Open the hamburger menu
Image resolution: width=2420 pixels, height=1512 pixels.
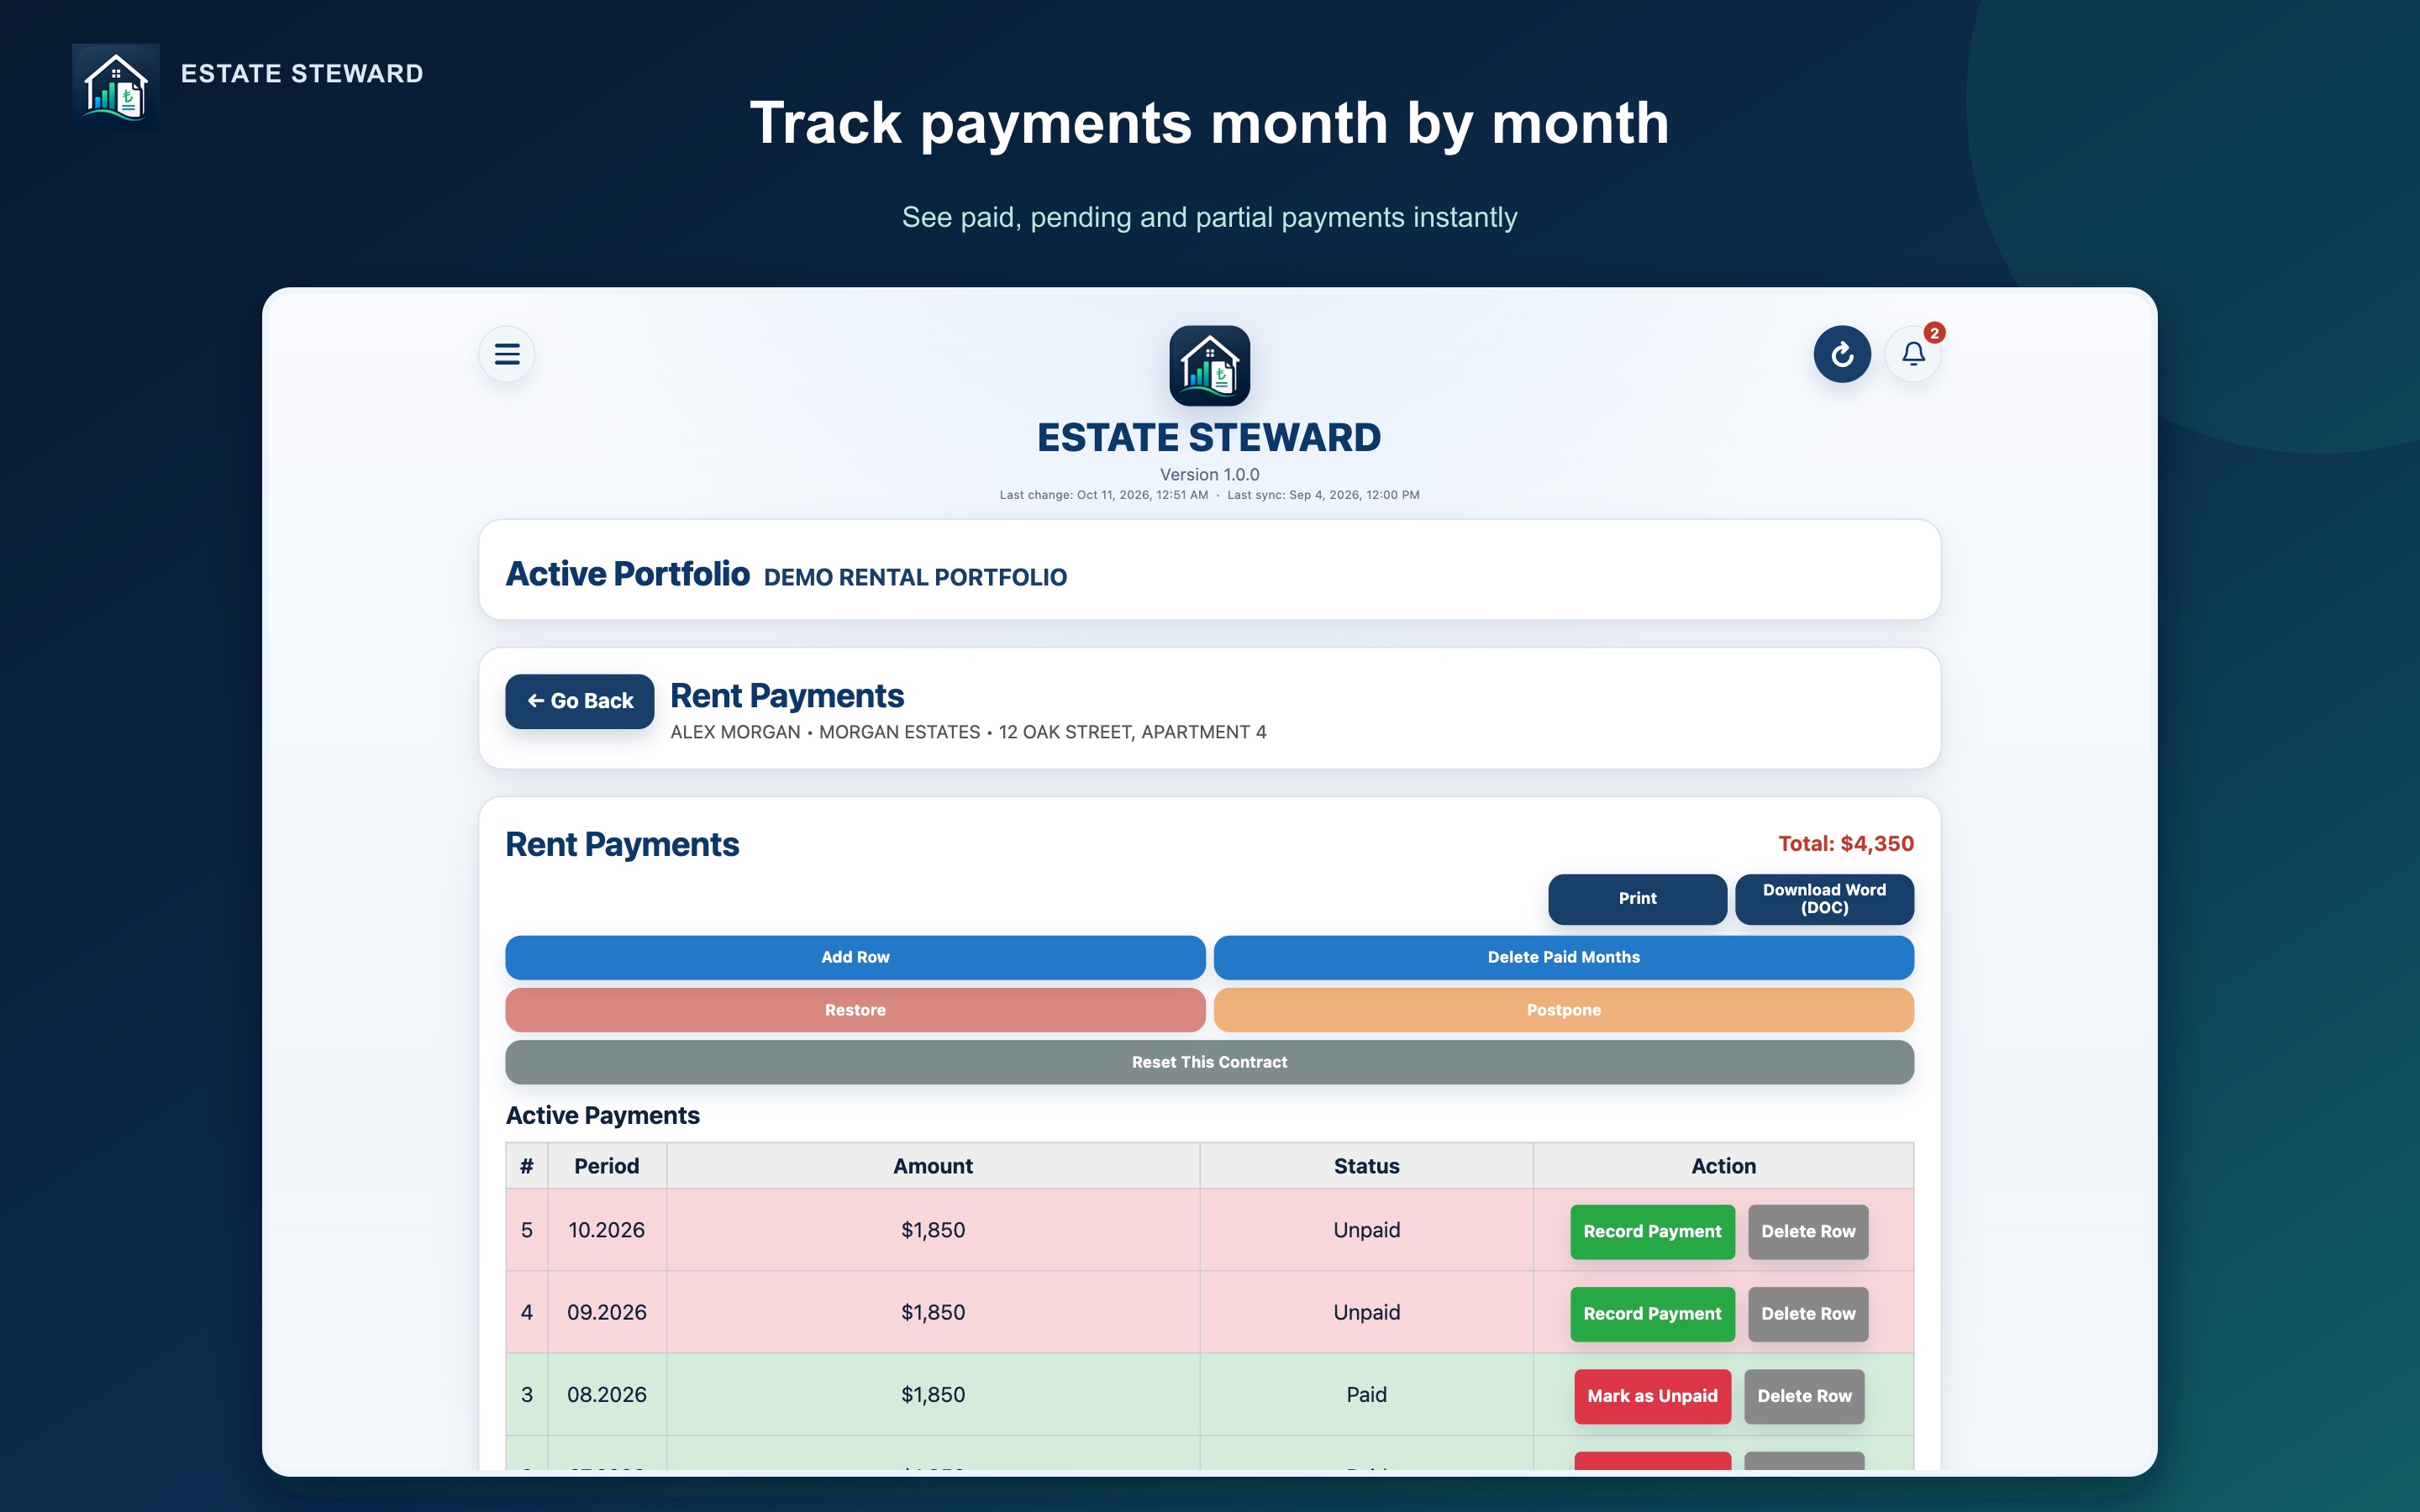tap(507, 354)
